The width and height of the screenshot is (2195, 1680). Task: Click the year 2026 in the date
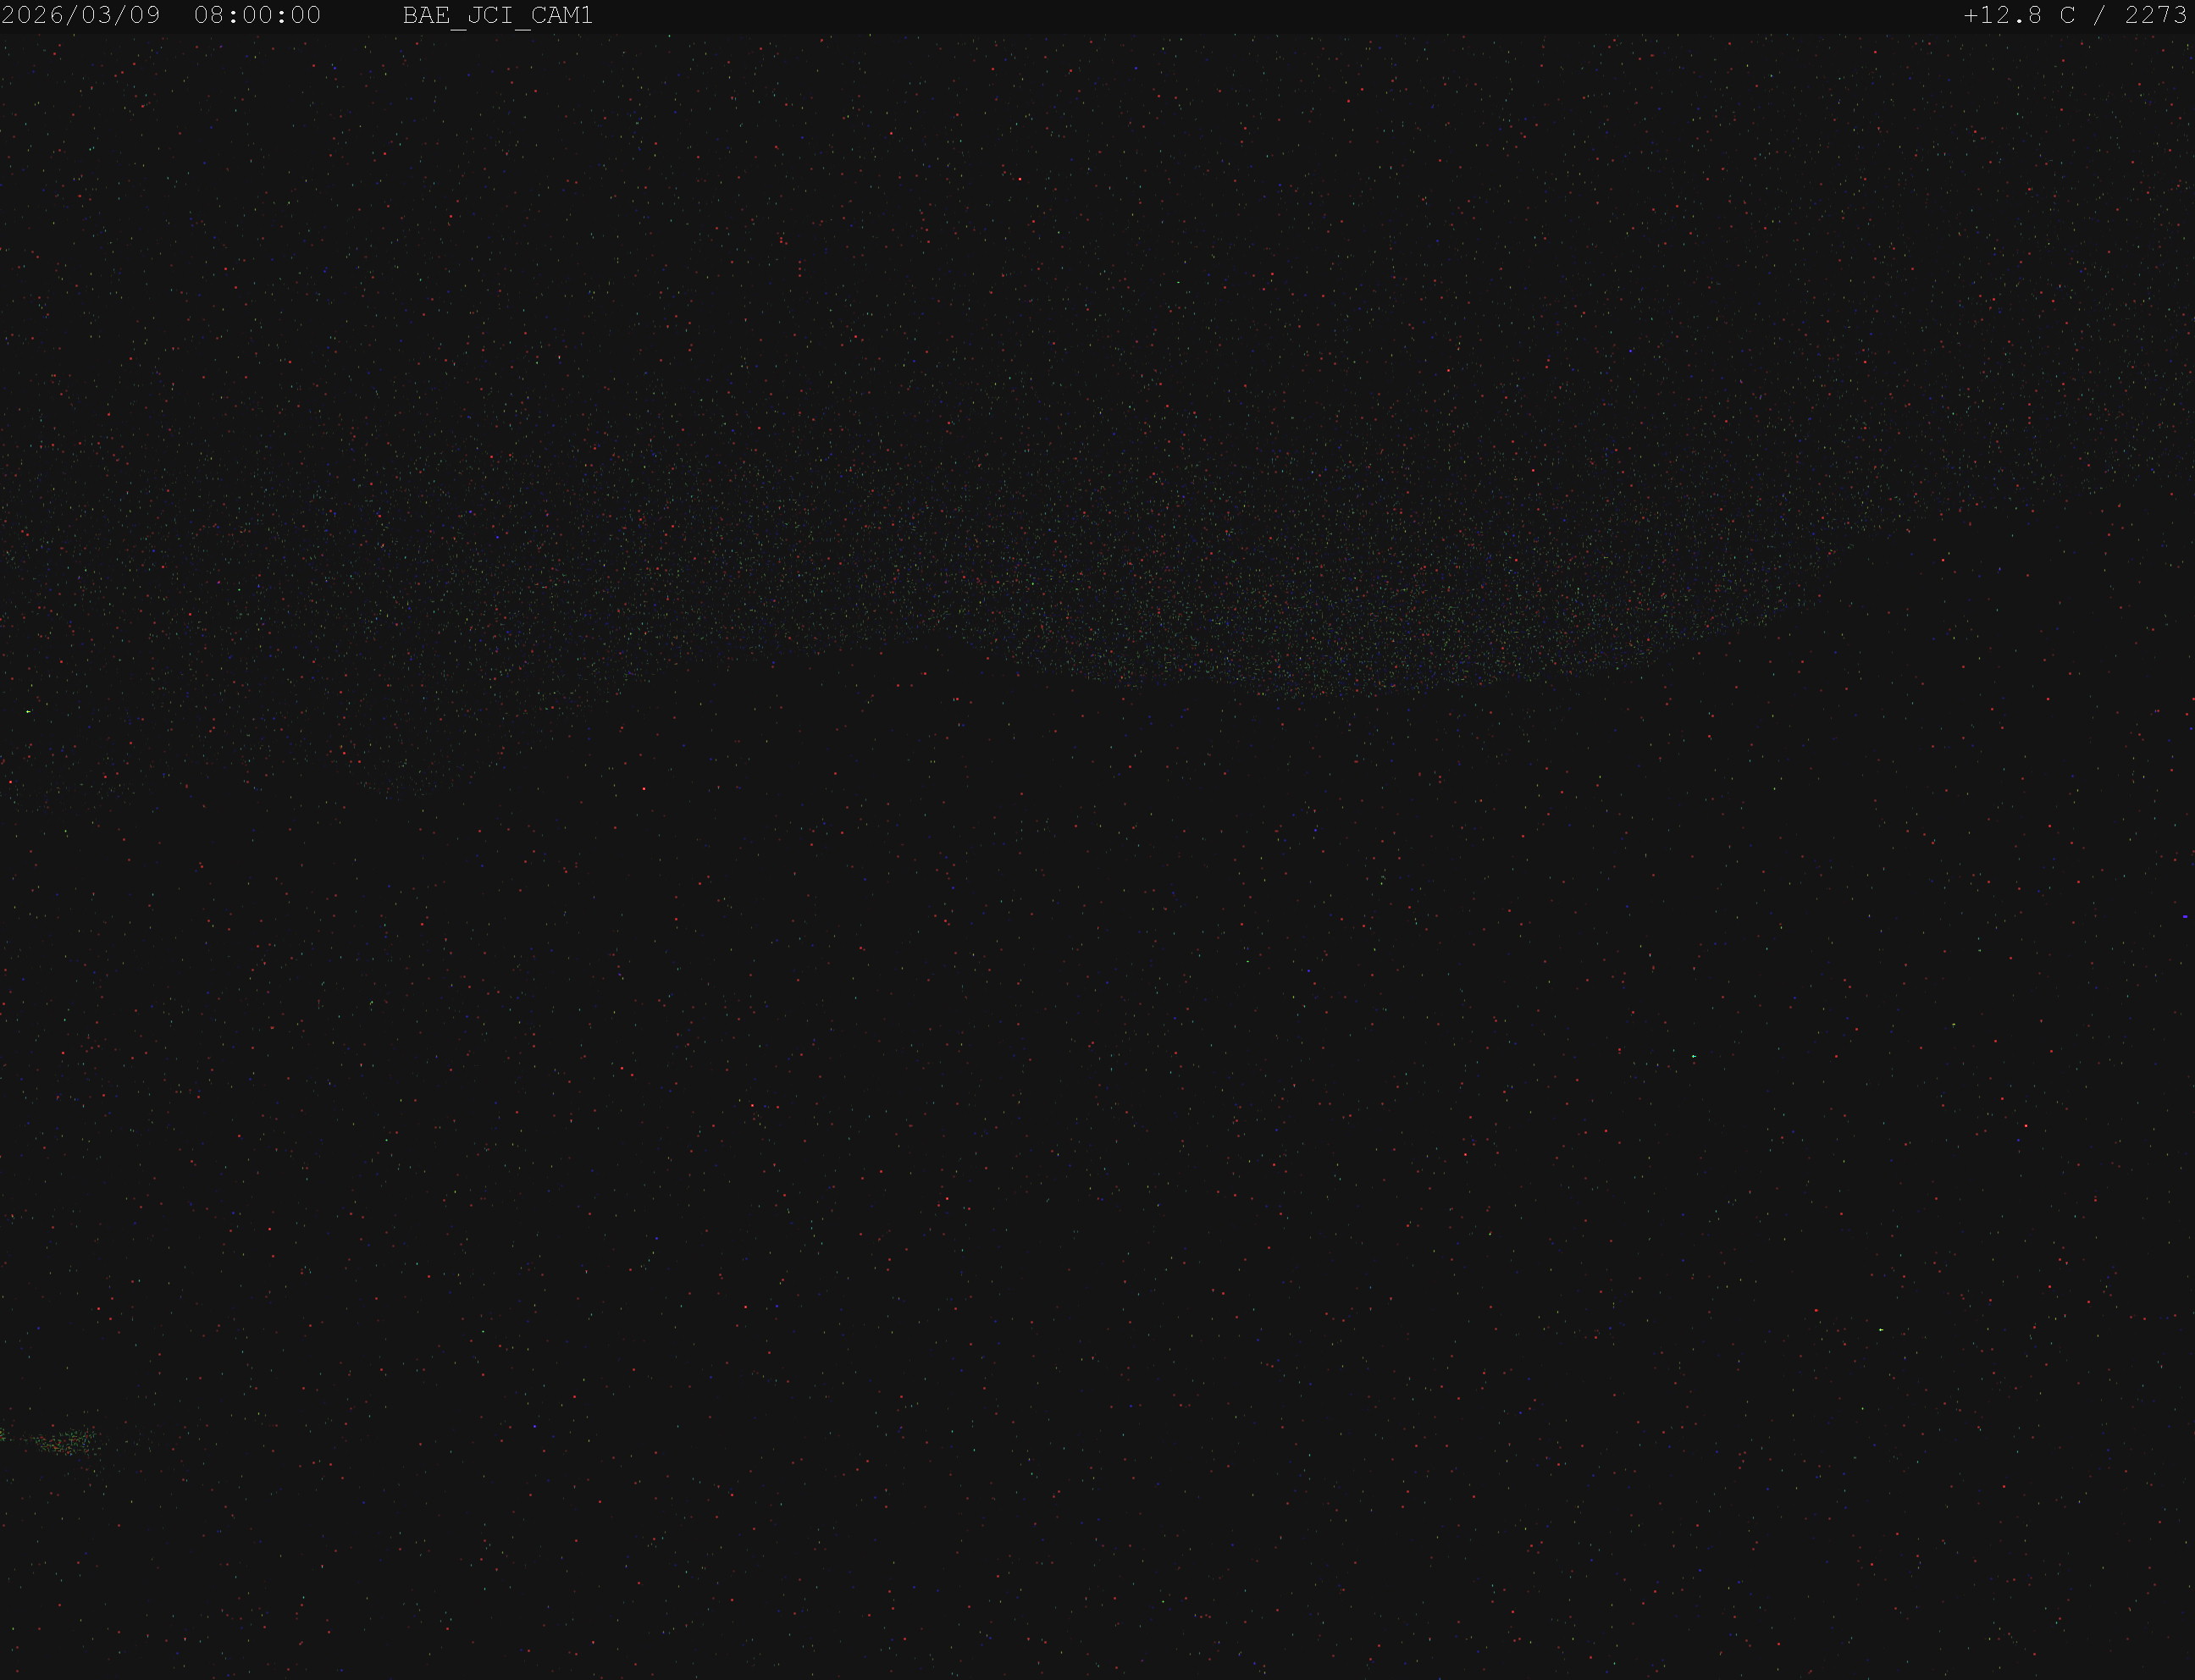point(33,16)
